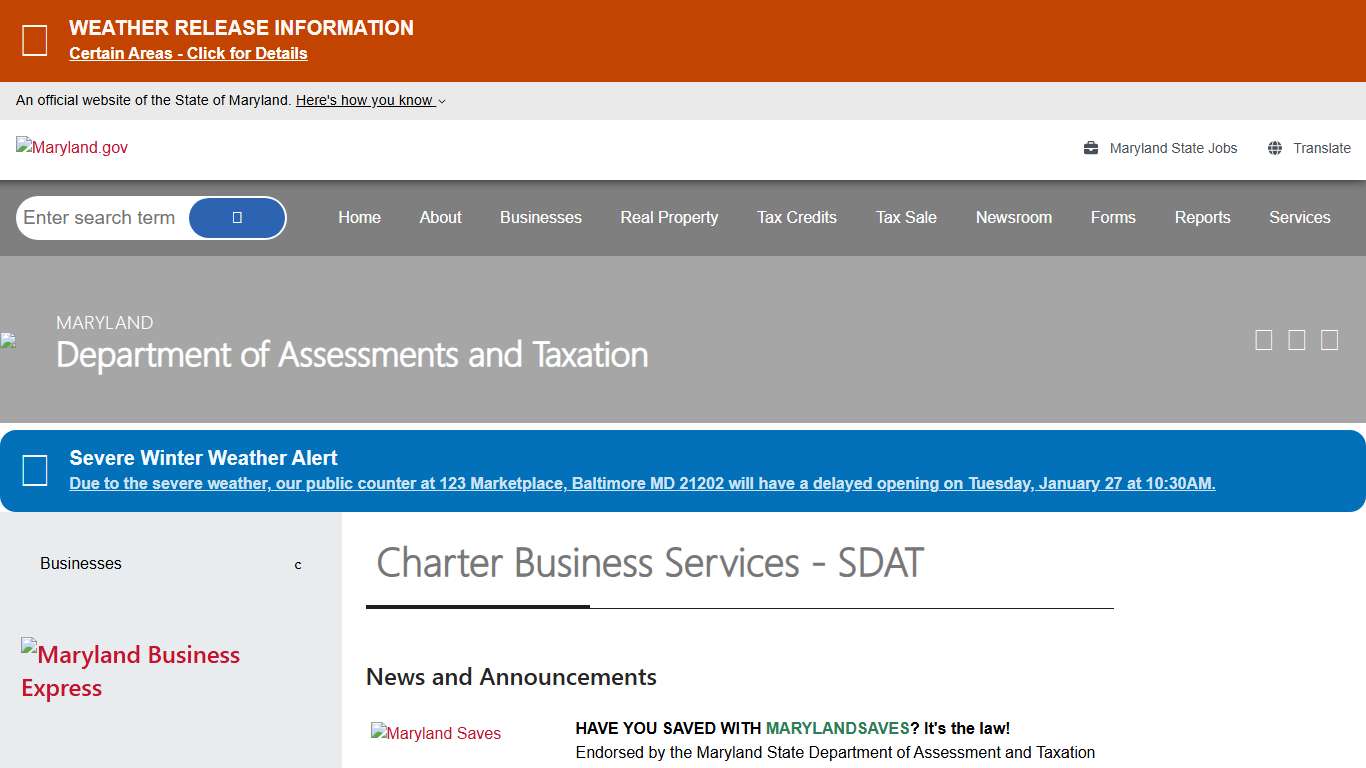This screenshot has width=1366, height=768.
Task: Open the Services navigation menu
Action: click(1300, 217)
